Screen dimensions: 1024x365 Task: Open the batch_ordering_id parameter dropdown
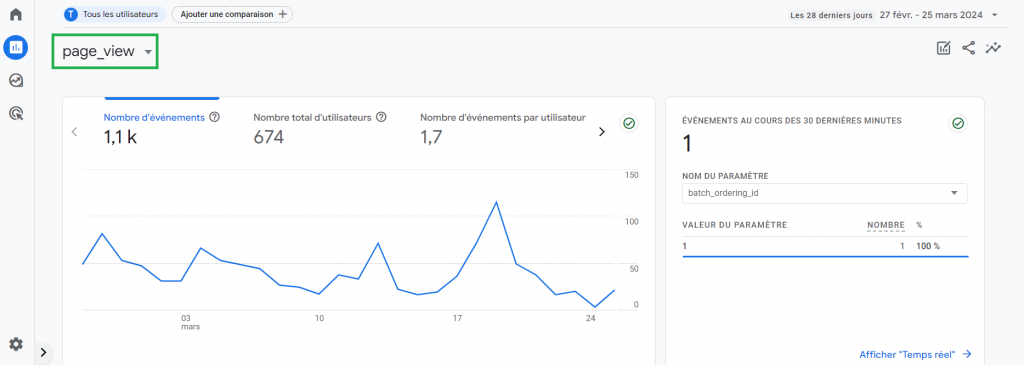[x=825, y=193]
